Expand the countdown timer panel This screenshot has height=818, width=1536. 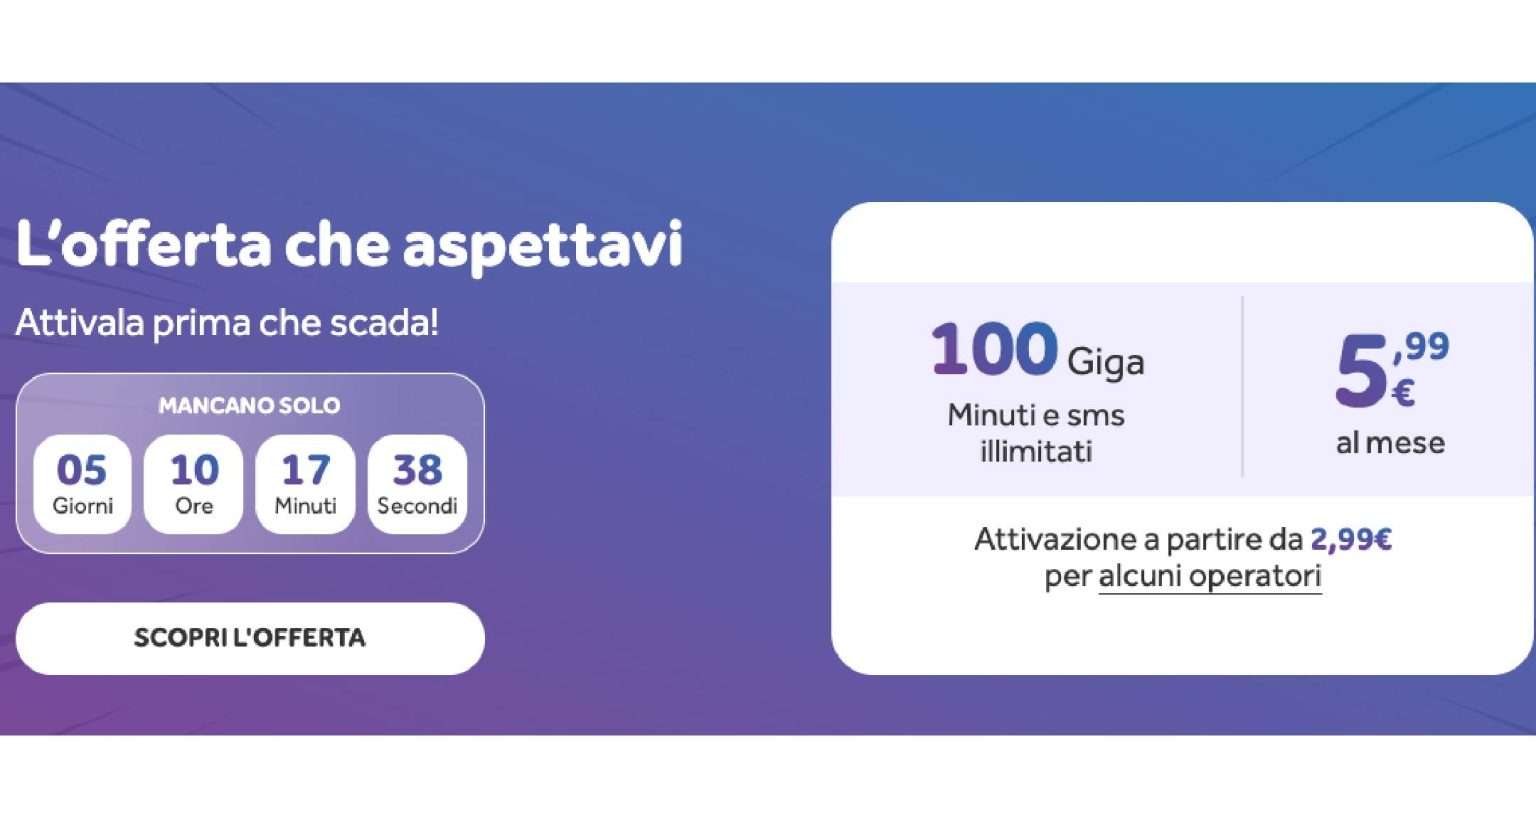[249, 462]
